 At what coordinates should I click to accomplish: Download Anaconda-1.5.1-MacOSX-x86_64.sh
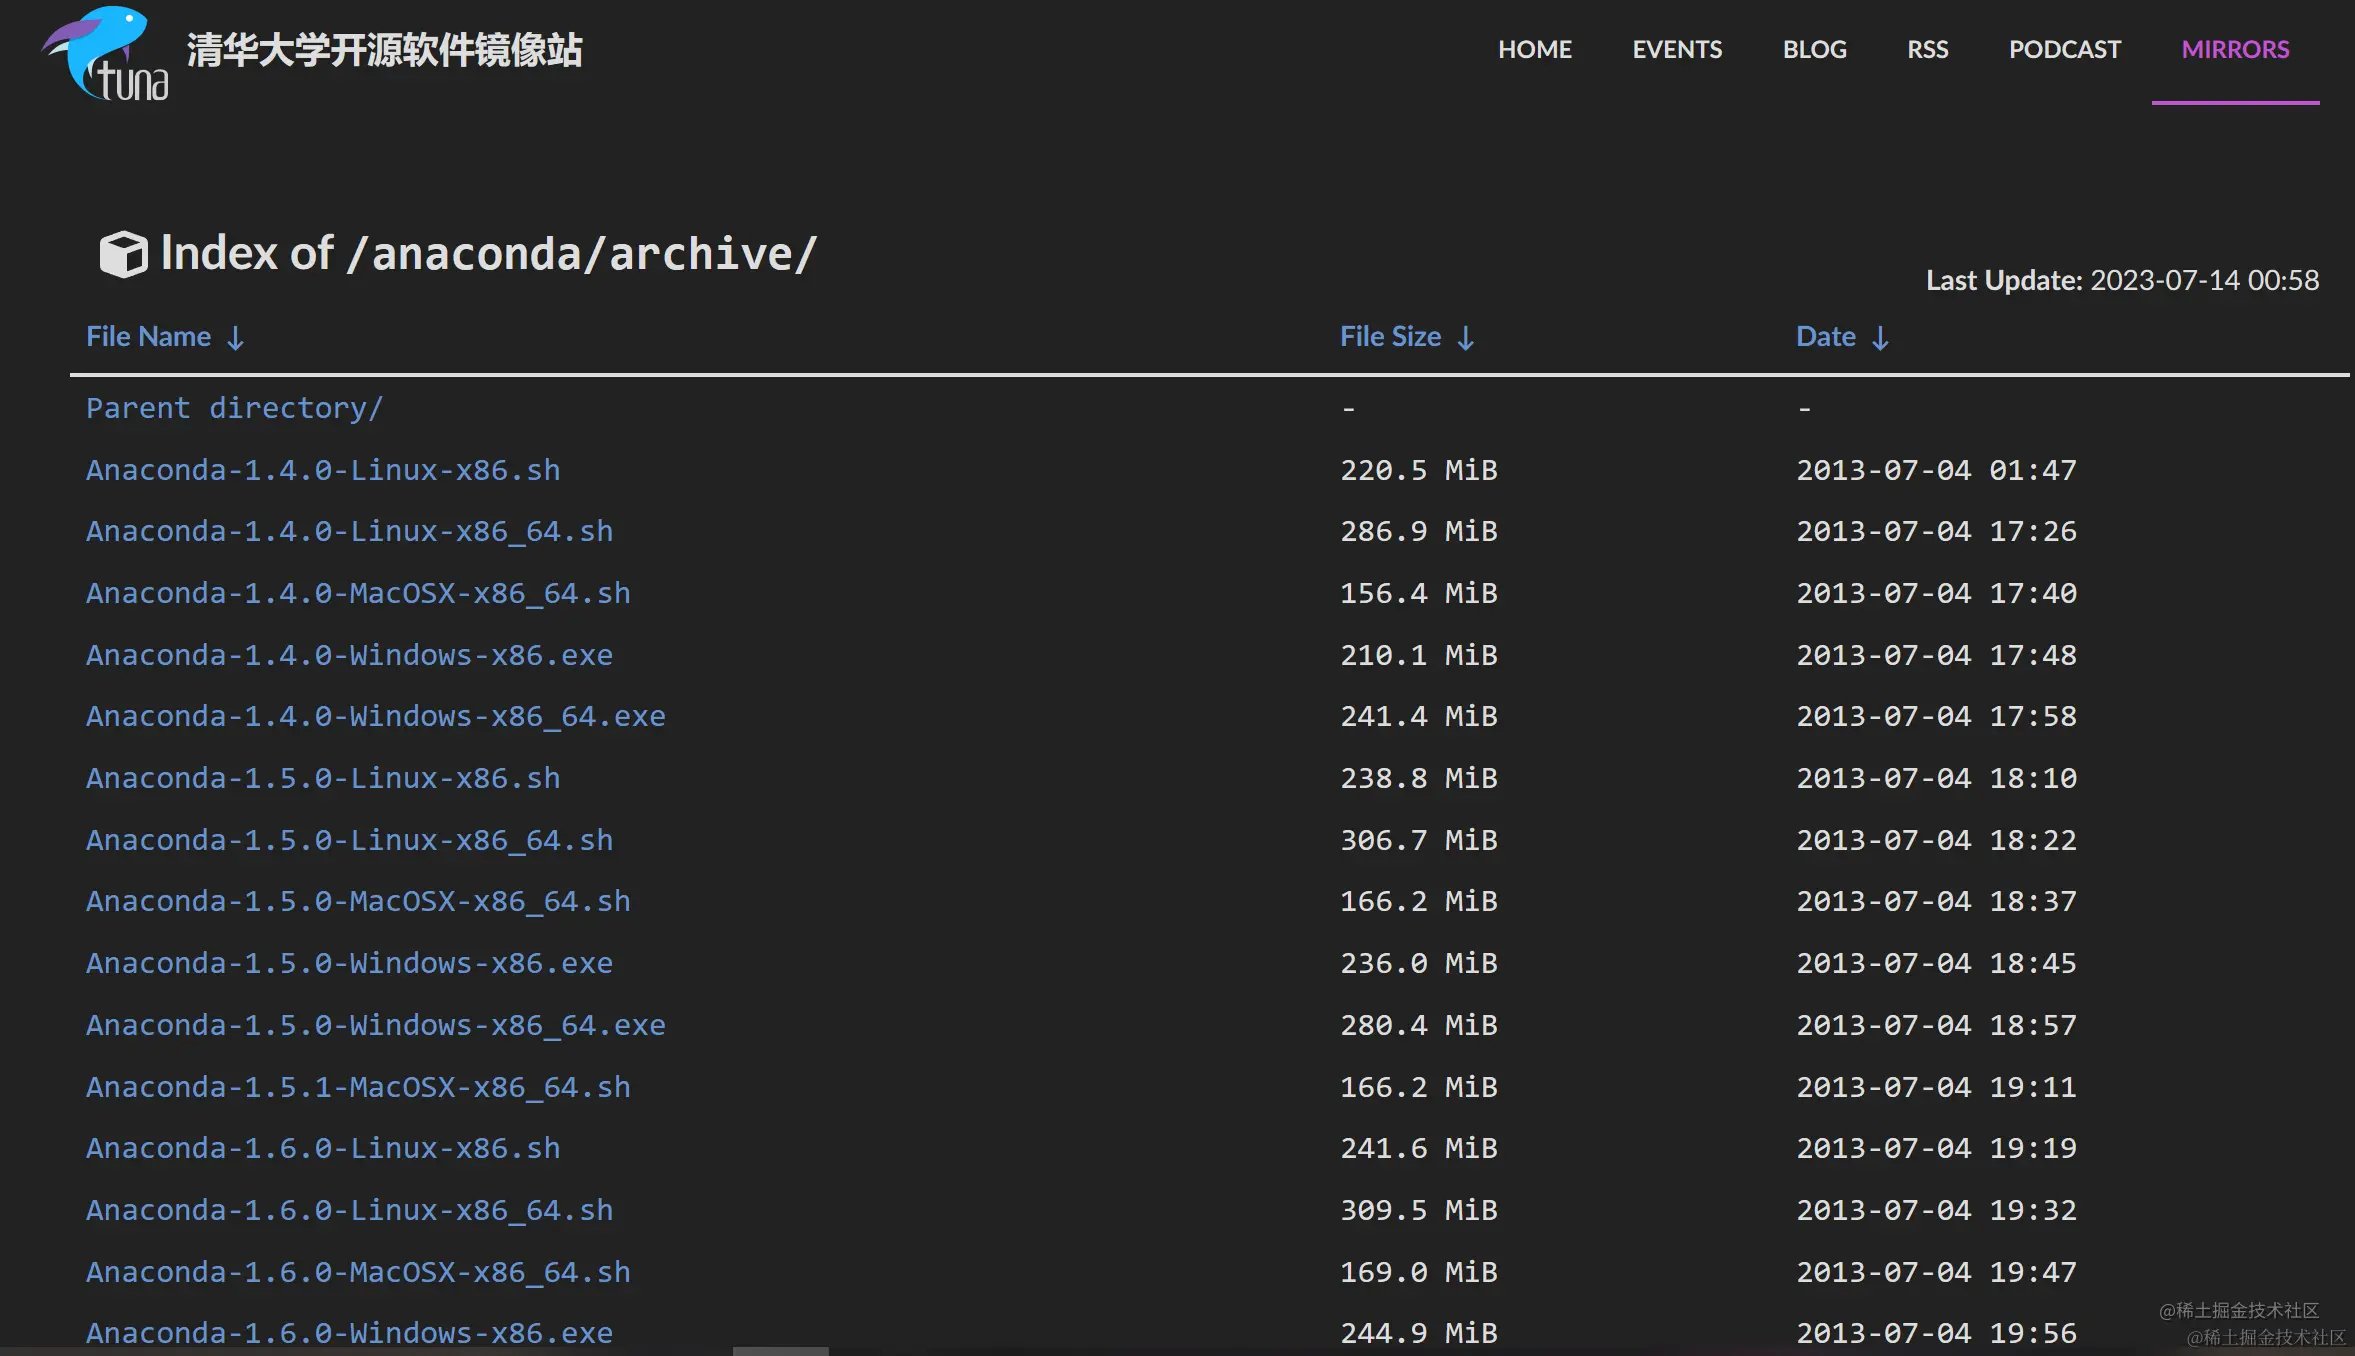click(x=358, y=1087)
